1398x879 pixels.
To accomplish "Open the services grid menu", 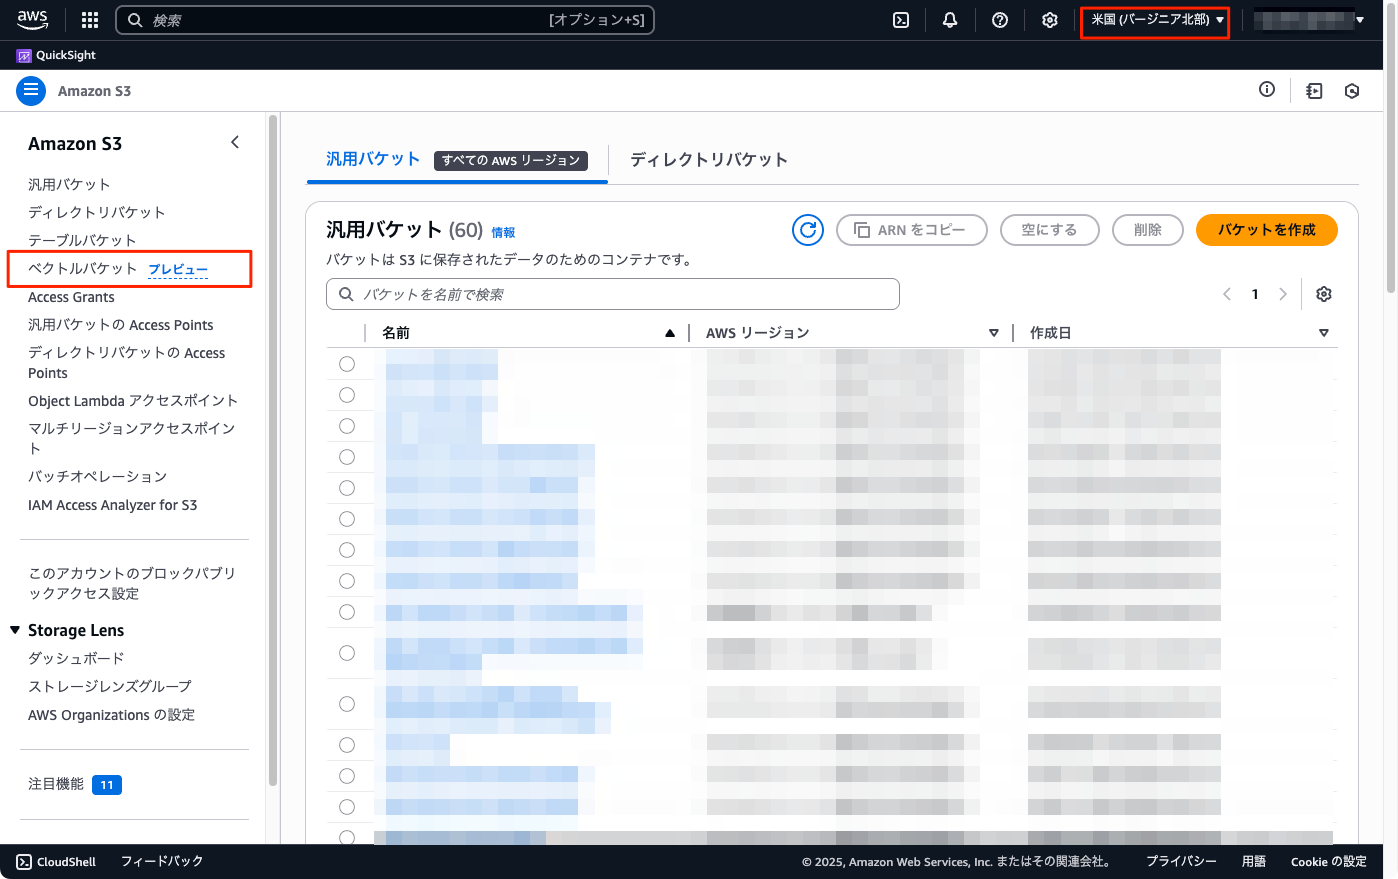I will [x=90, y=20].
